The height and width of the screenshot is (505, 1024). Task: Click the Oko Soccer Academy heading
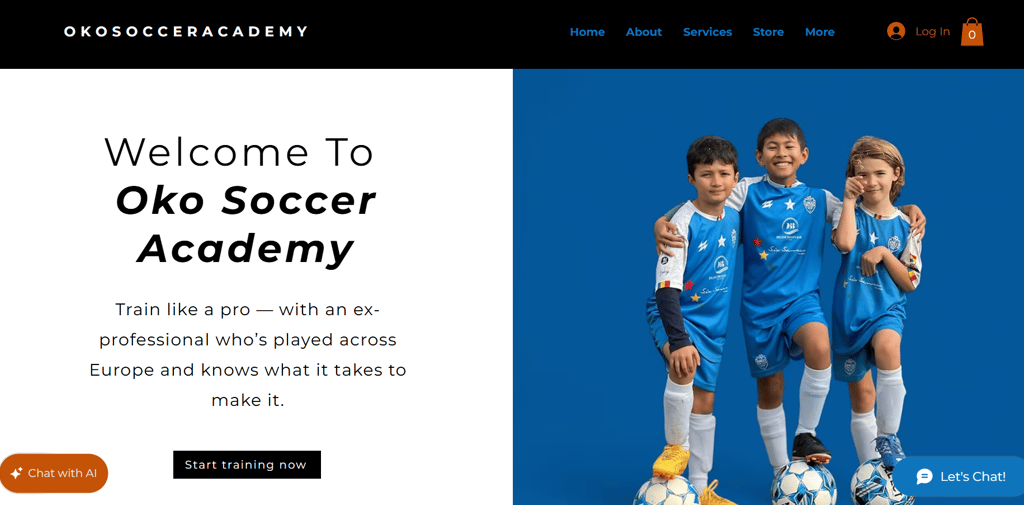[246, 225]
